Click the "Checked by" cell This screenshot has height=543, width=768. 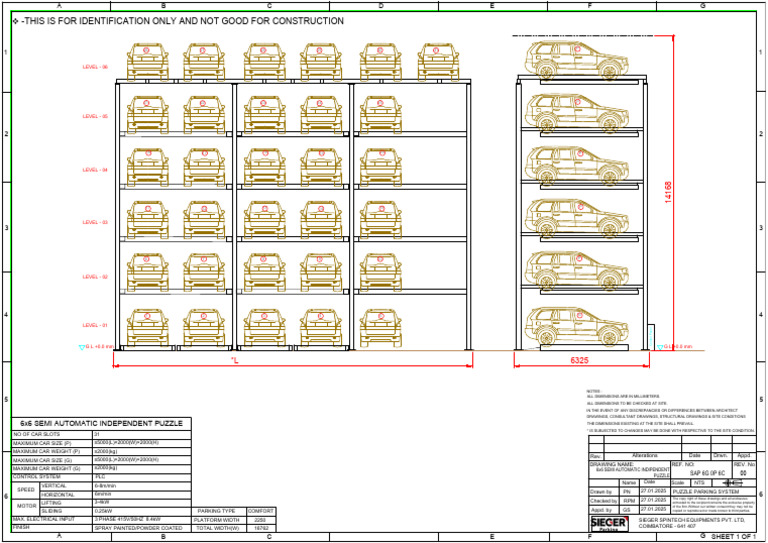[604, 501]
